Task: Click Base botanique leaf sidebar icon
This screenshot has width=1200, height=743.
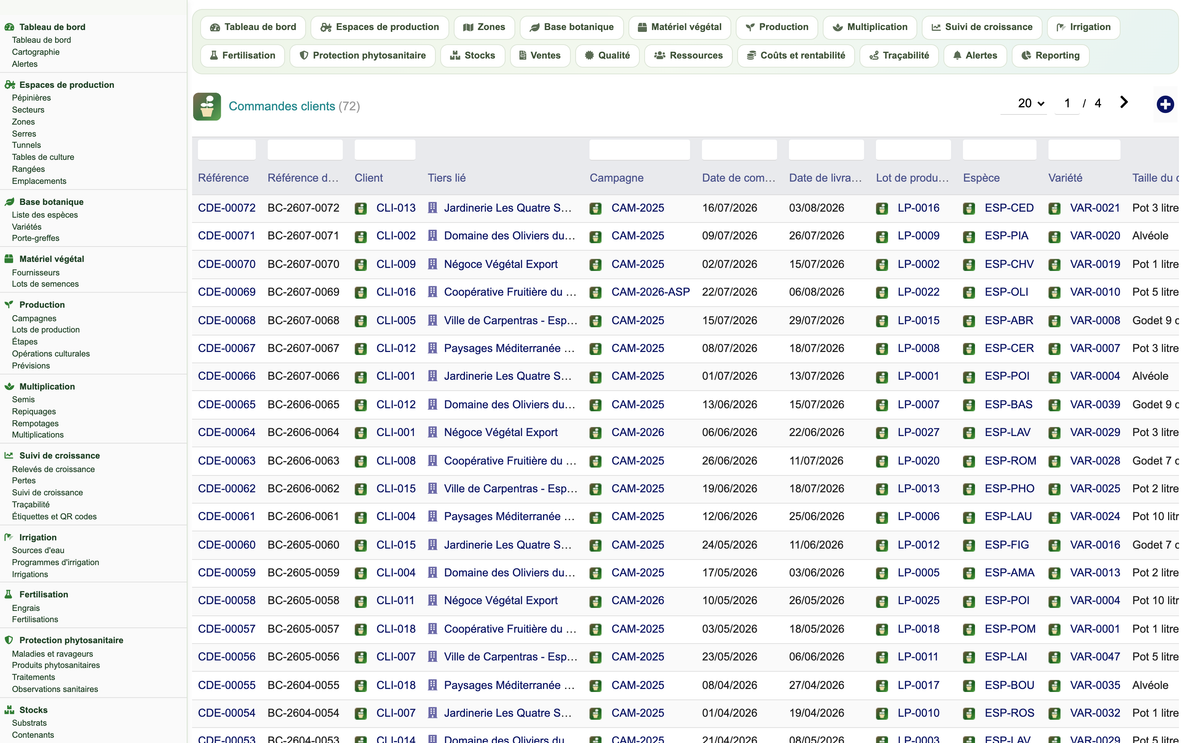Action: click(9, 202)
